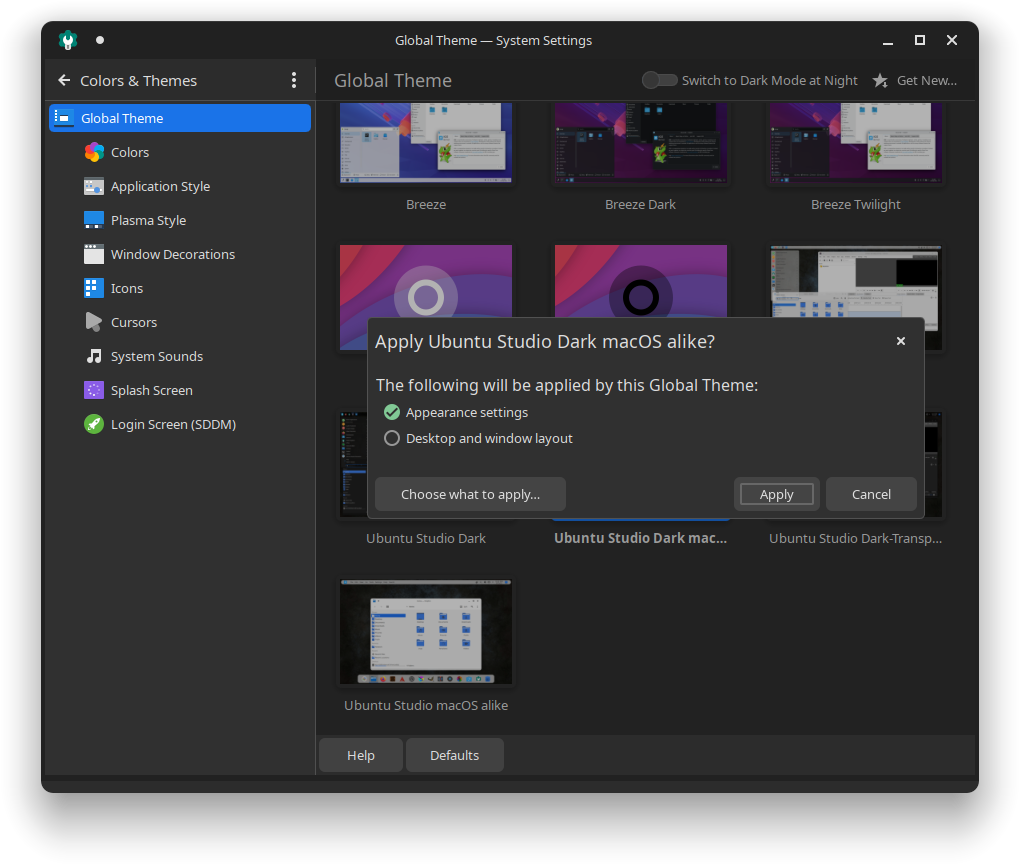
Task: Enable Desktop and window layout option
Action: point(392,438)
